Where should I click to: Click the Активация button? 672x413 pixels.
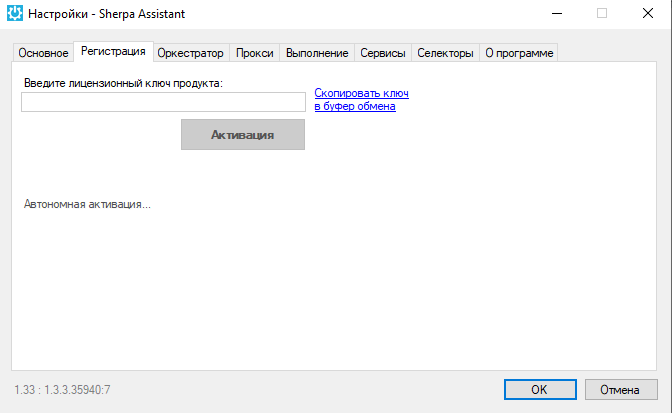click(243, 135)
